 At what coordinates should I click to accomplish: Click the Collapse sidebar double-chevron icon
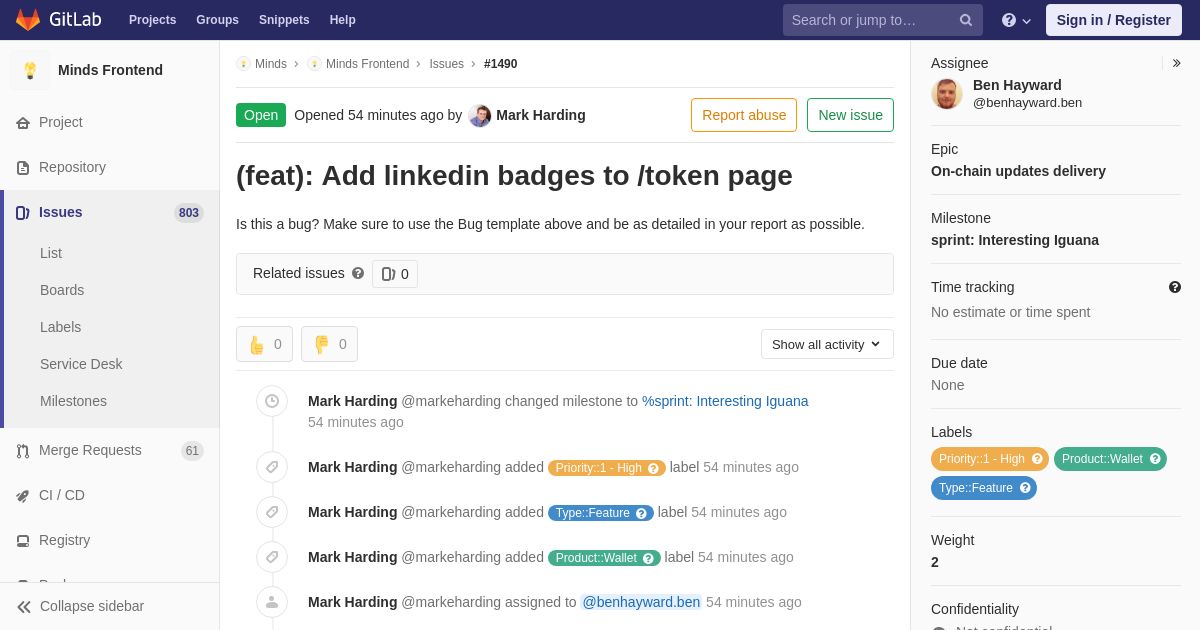tap(24, 607)
